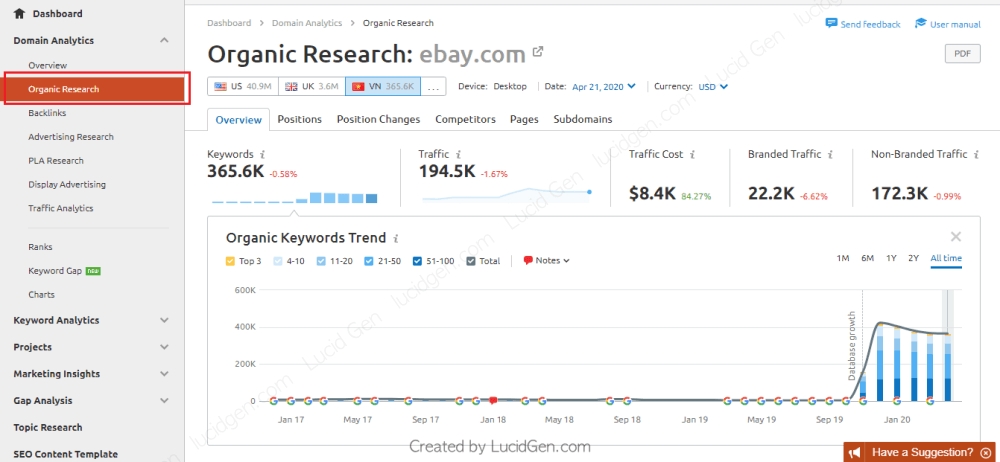This screenshot has height=462, width=1000.
Task: Open PLA Research in sidebar
Action: tap(56, 161)
